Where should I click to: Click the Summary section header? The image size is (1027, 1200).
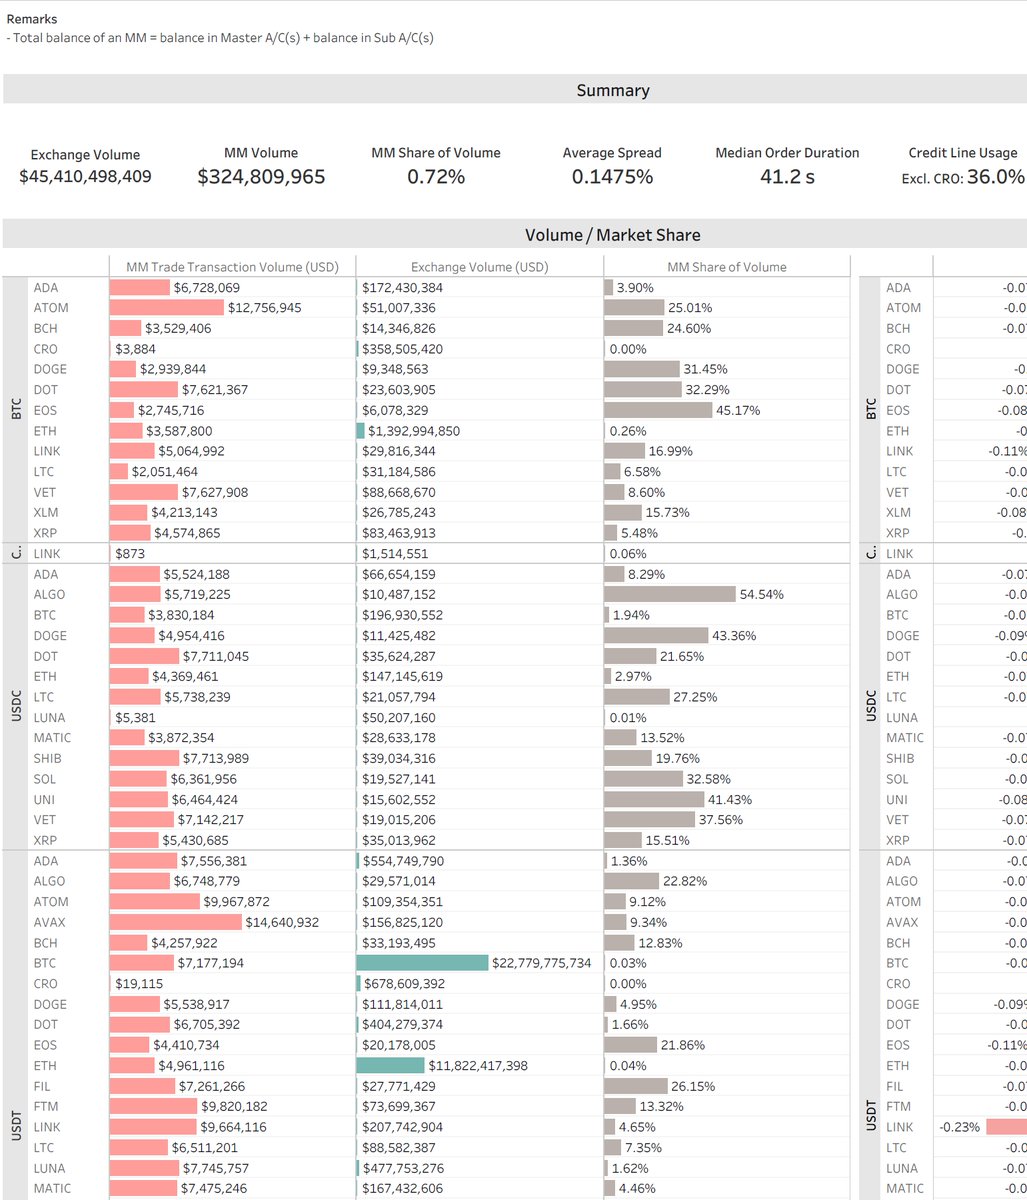(613, 90)
